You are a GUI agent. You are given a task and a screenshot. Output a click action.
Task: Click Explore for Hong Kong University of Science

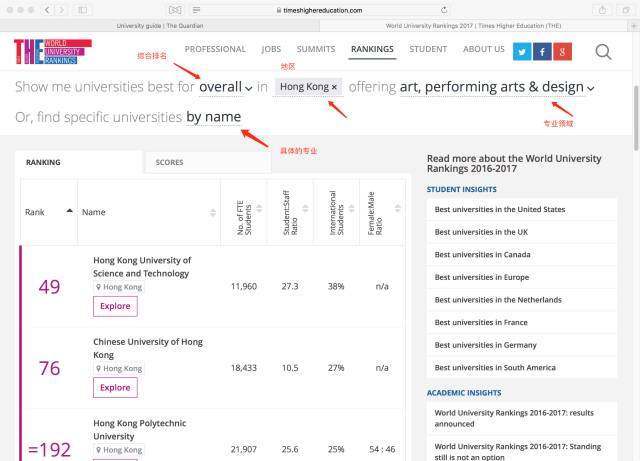click(115, 306)
